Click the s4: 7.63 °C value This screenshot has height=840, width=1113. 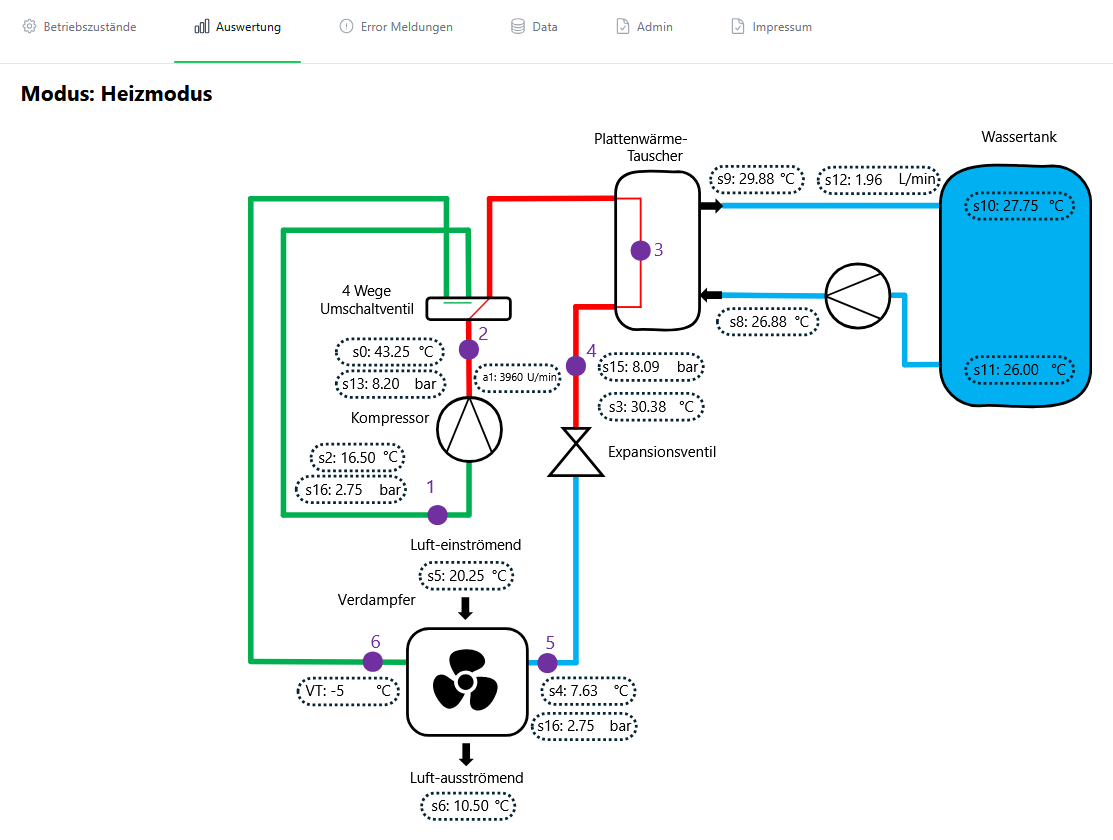(588, 691)
